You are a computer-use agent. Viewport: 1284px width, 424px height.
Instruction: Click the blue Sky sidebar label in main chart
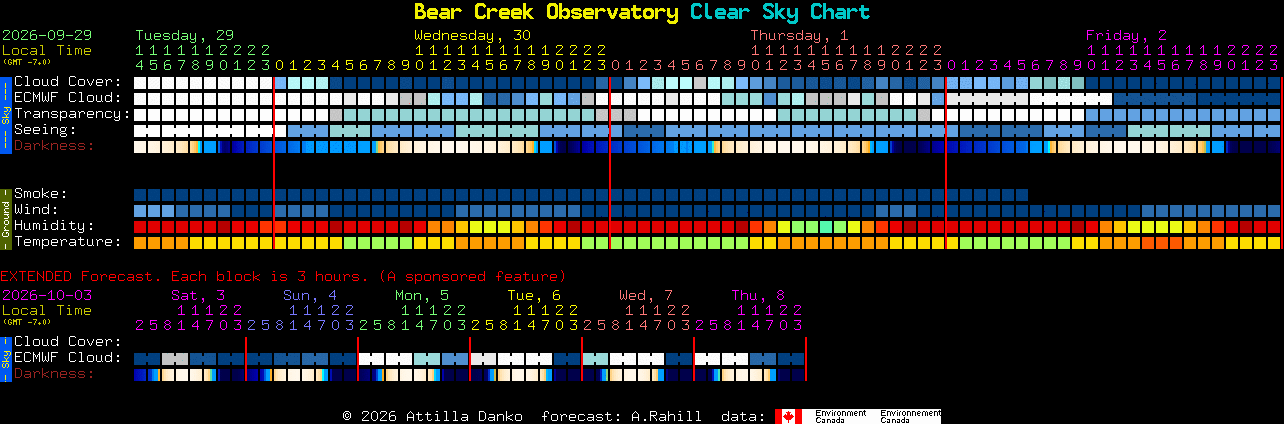point(5,113)
